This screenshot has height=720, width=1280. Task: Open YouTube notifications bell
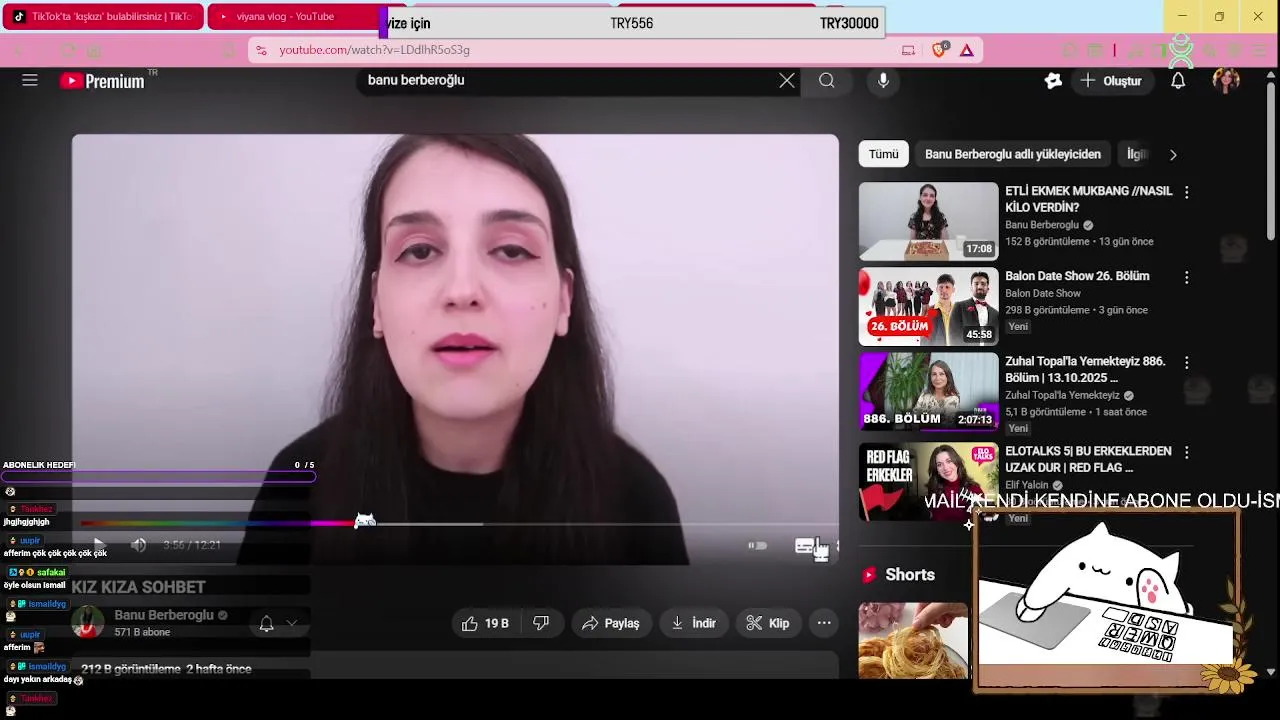pos(1178,80)
